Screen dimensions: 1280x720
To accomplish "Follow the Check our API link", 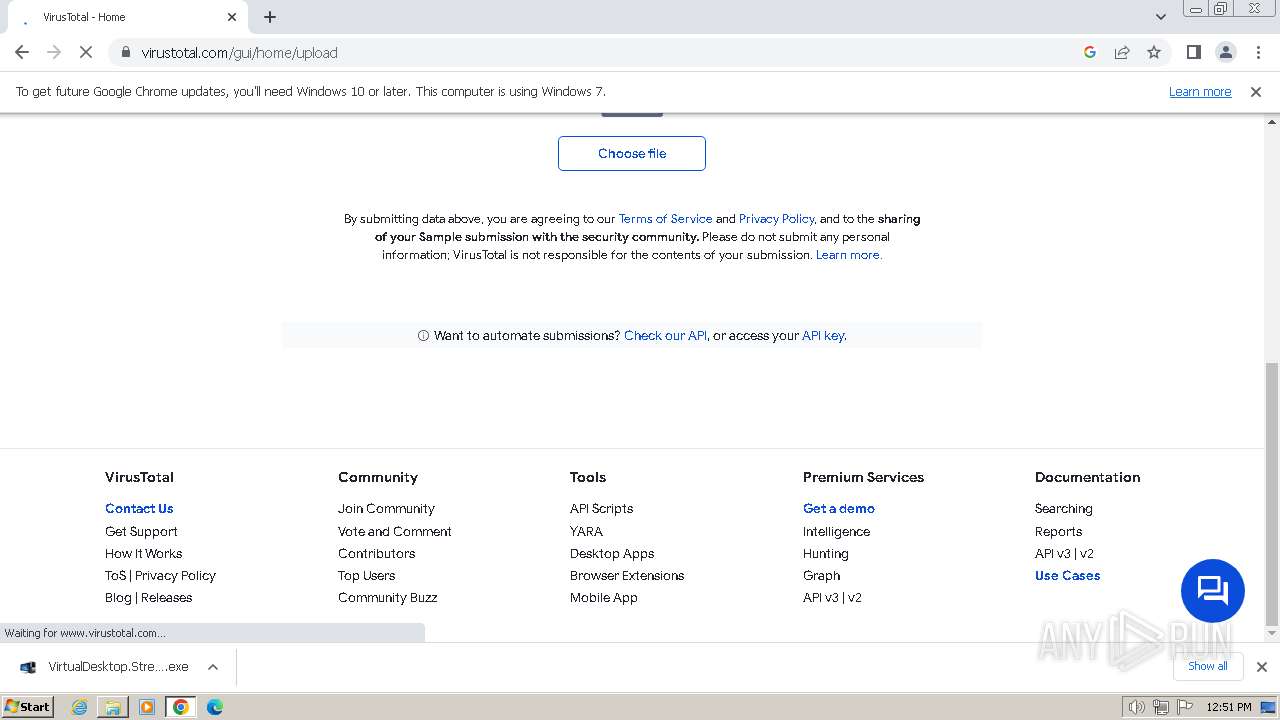I will (x=665, y=335).
